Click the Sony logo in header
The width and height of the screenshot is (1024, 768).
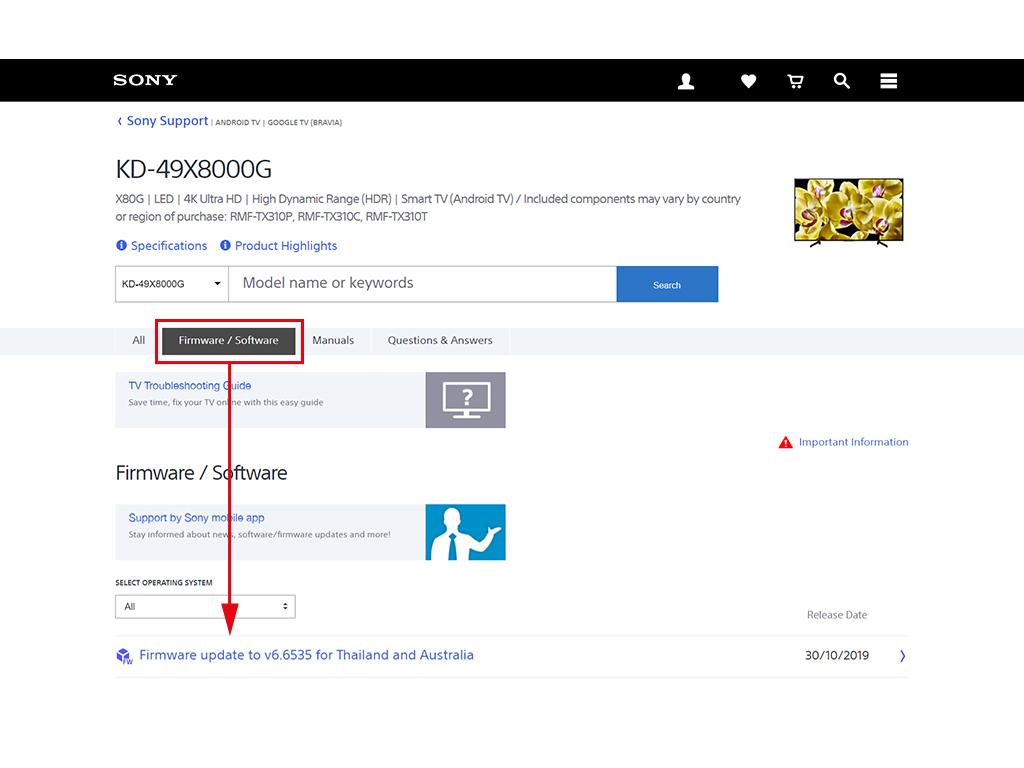145,80
